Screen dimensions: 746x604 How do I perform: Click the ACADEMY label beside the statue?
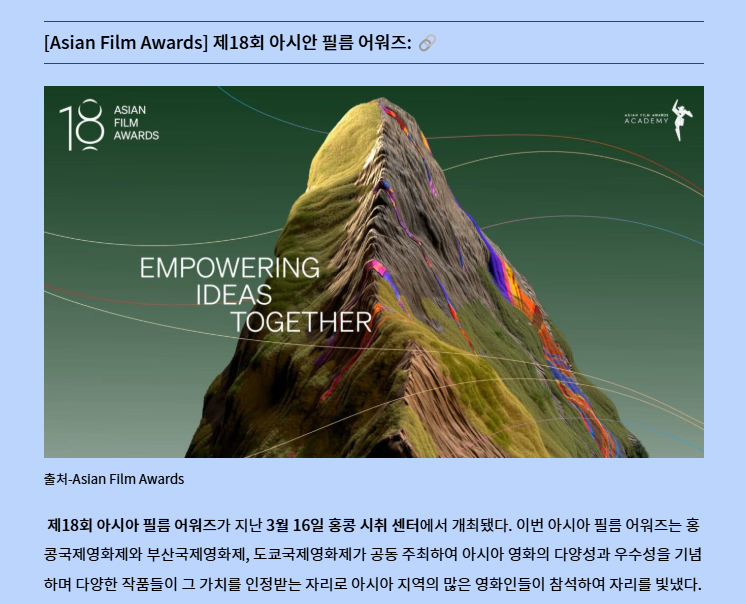pyautogui.click(x=646, y=121)
